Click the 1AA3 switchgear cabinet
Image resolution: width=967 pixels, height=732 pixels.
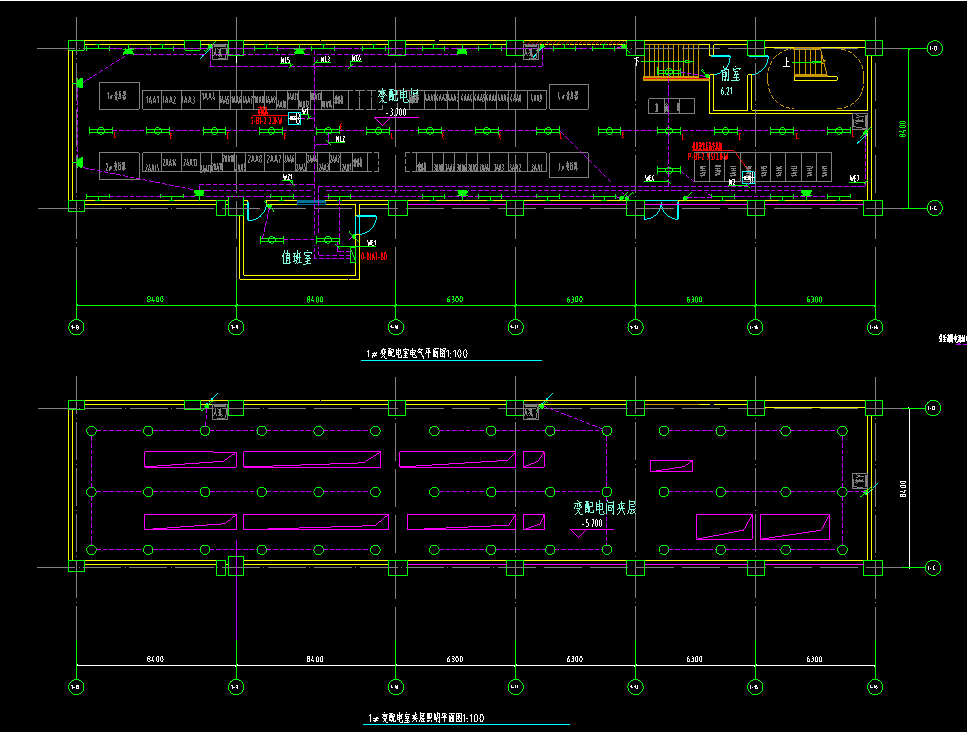click(x=189, y=99)
